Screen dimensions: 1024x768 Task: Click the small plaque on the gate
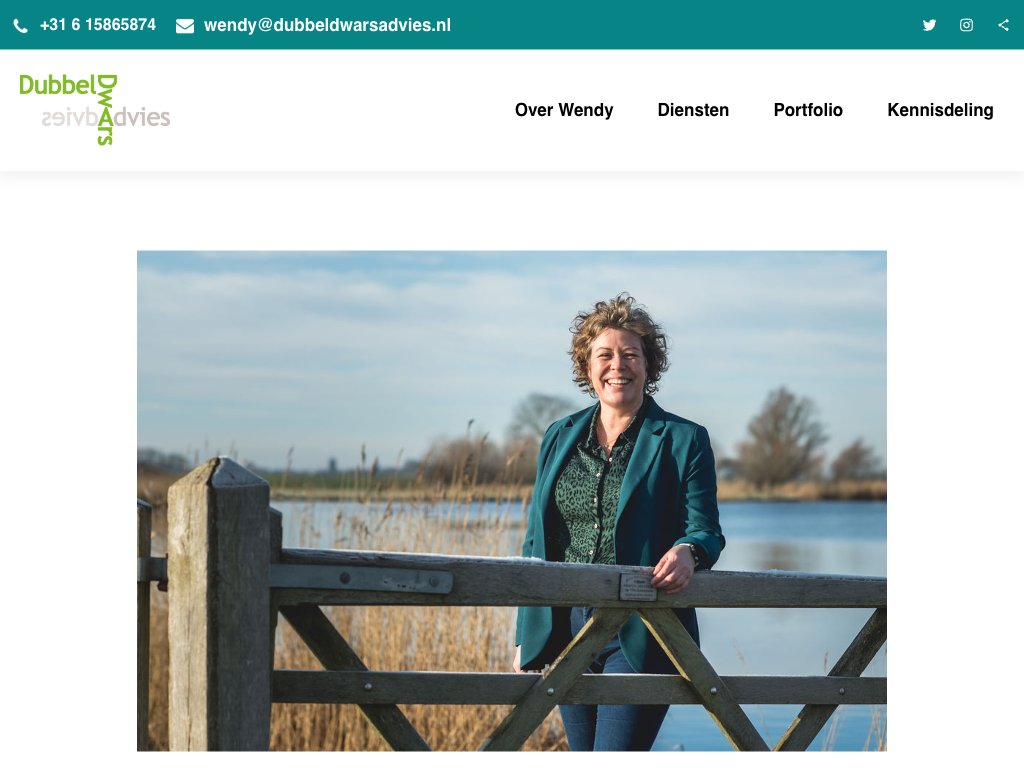point(638,586)
